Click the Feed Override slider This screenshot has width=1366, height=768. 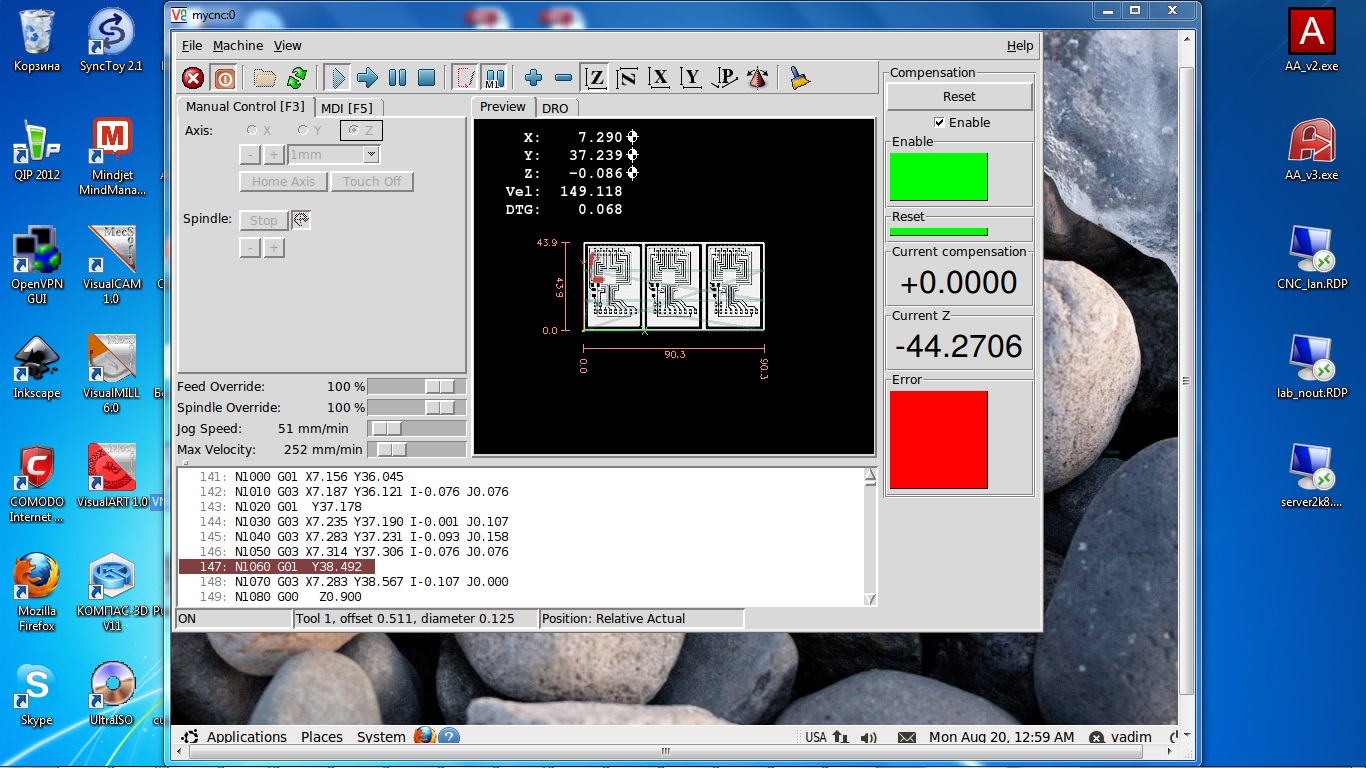point(417,387)
